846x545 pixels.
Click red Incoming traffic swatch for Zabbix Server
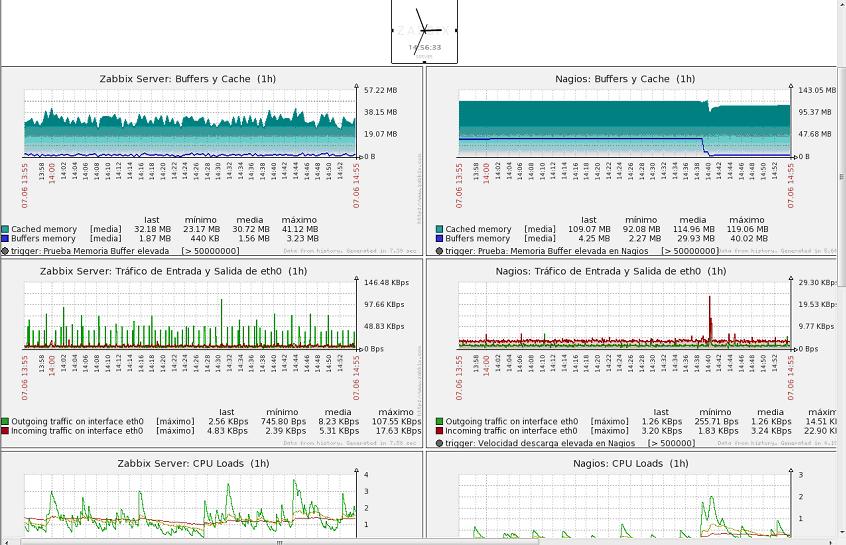click(x=5, y=431)
